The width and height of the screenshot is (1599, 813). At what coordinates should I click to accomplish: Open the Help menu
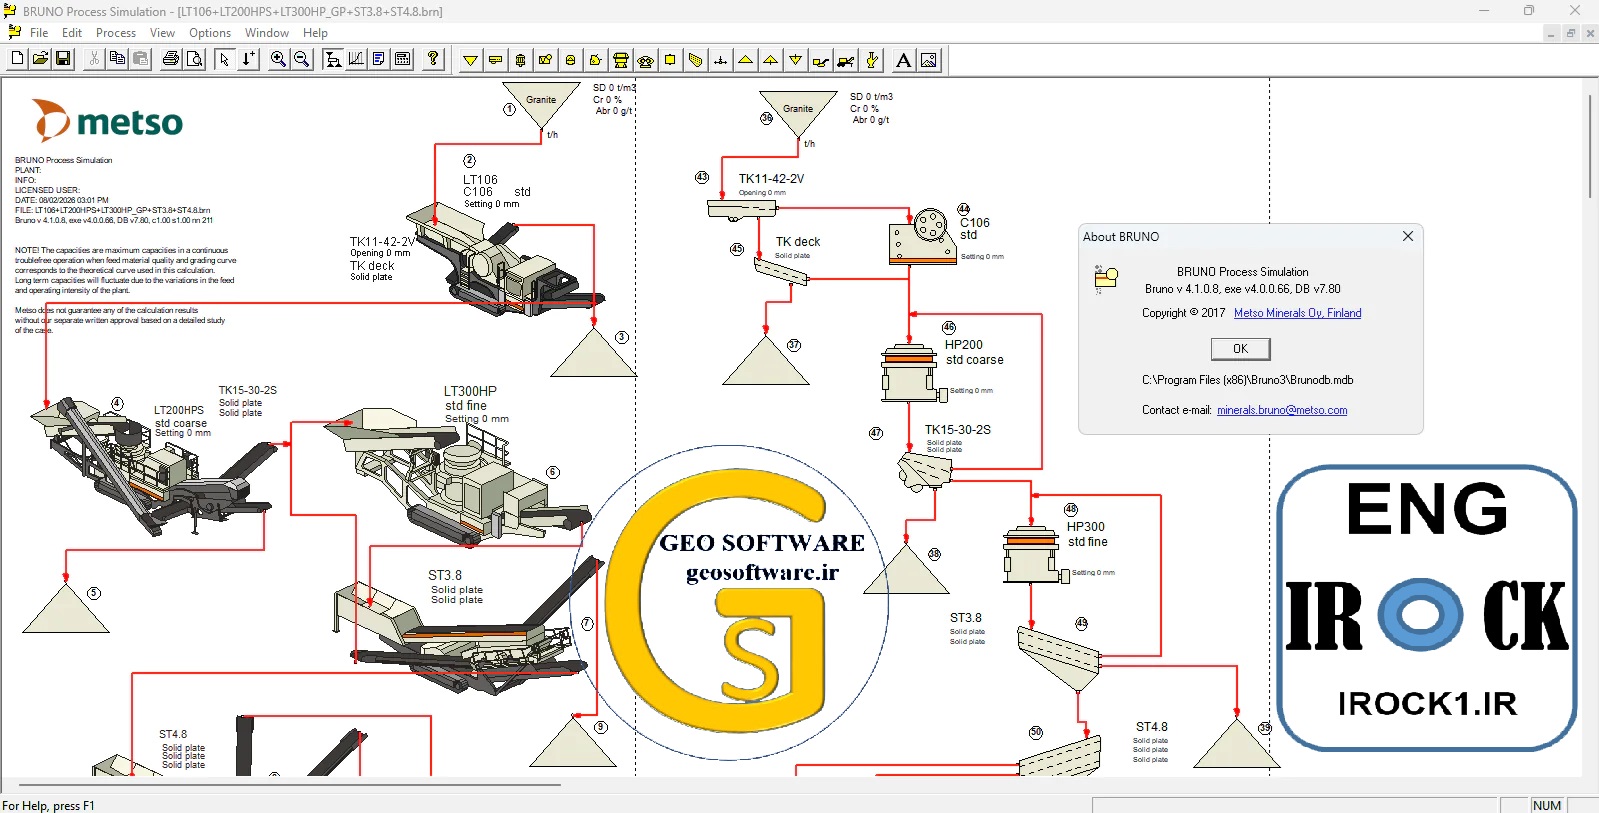click(315, 33)
